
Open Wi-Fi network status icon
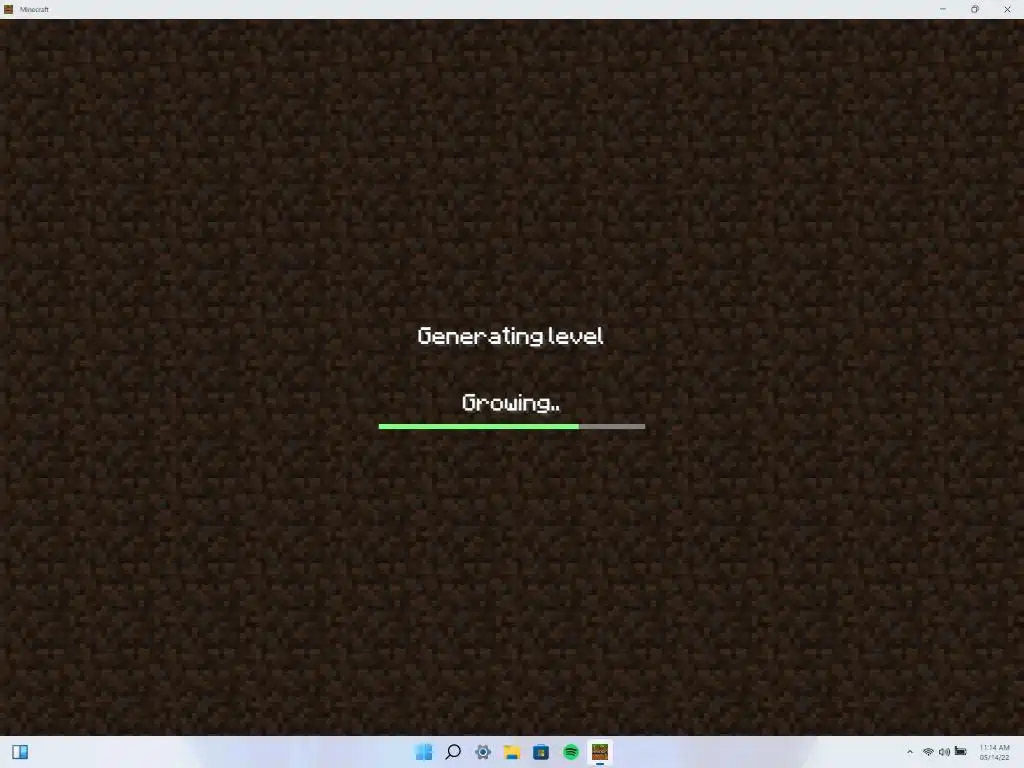click(x=928, y=752)
